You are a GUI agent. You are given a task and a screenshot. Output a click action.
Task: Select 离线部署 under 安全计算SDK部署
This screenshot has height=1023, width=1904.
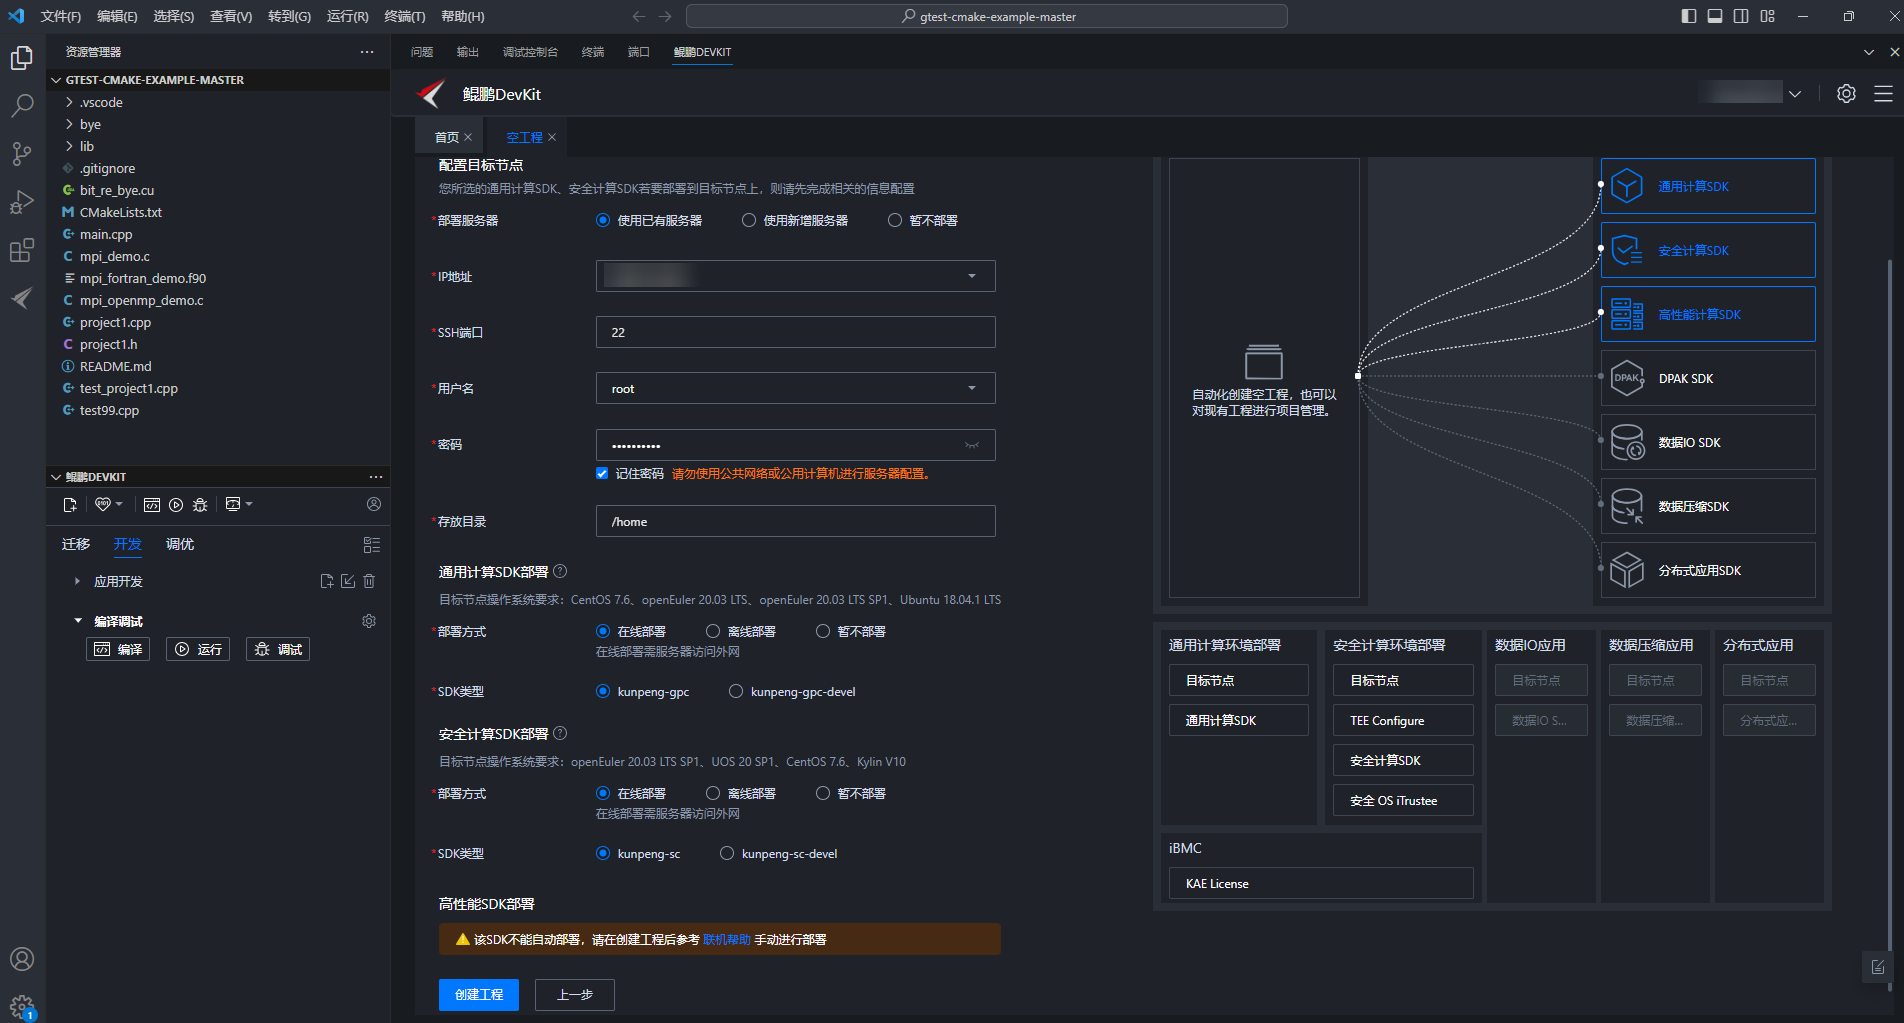[713, 793]
